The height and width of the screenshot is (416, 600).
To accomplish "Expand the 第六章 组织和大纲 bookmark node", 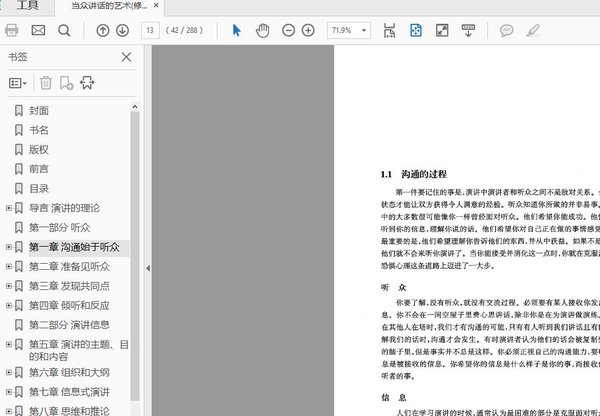I will (x=9, y=372).
